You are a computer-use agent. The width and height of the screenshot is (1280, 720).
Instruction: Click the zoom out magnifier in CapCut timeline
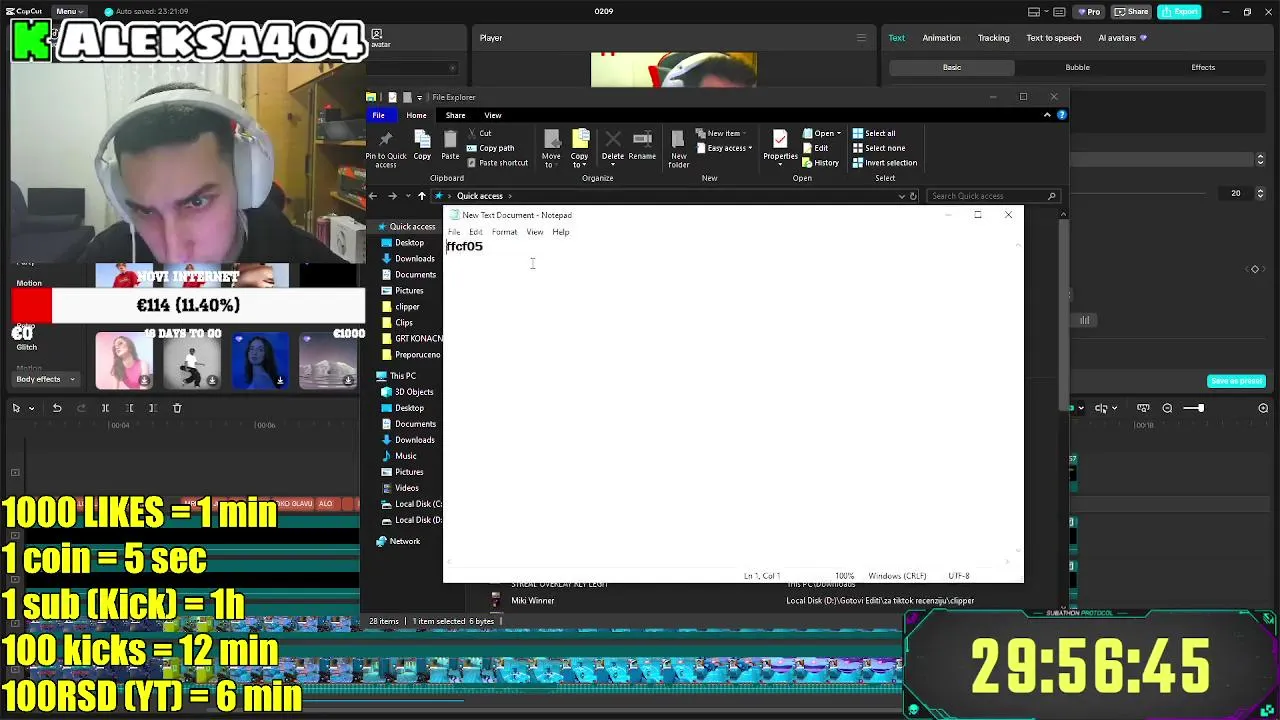(x=1167, y=408)
